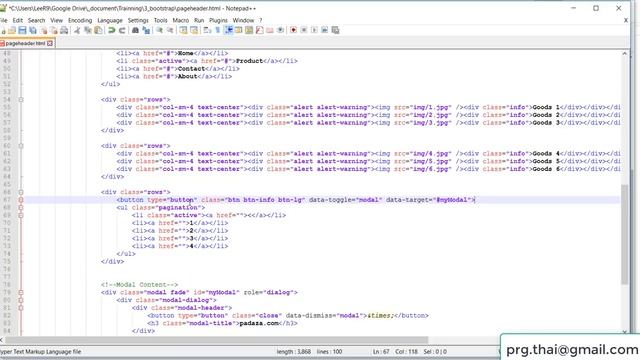Click the scroll up arrow of editor

pos(624,53)
